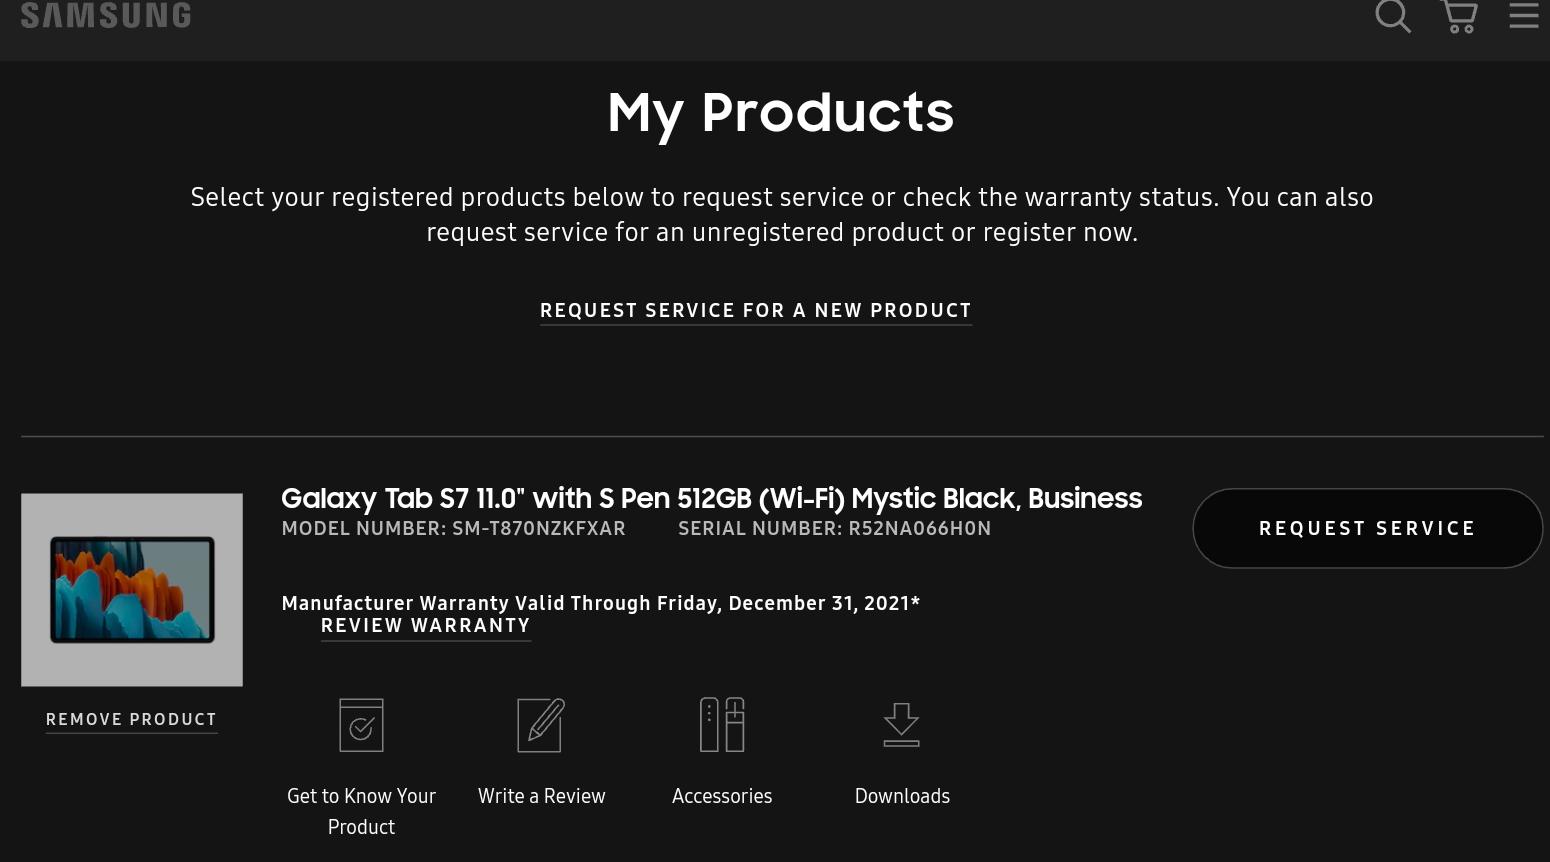Open the Galaxy Tab S7 product thumbnail
This screenshot has height=862, width=1550.
click(132, 590)
